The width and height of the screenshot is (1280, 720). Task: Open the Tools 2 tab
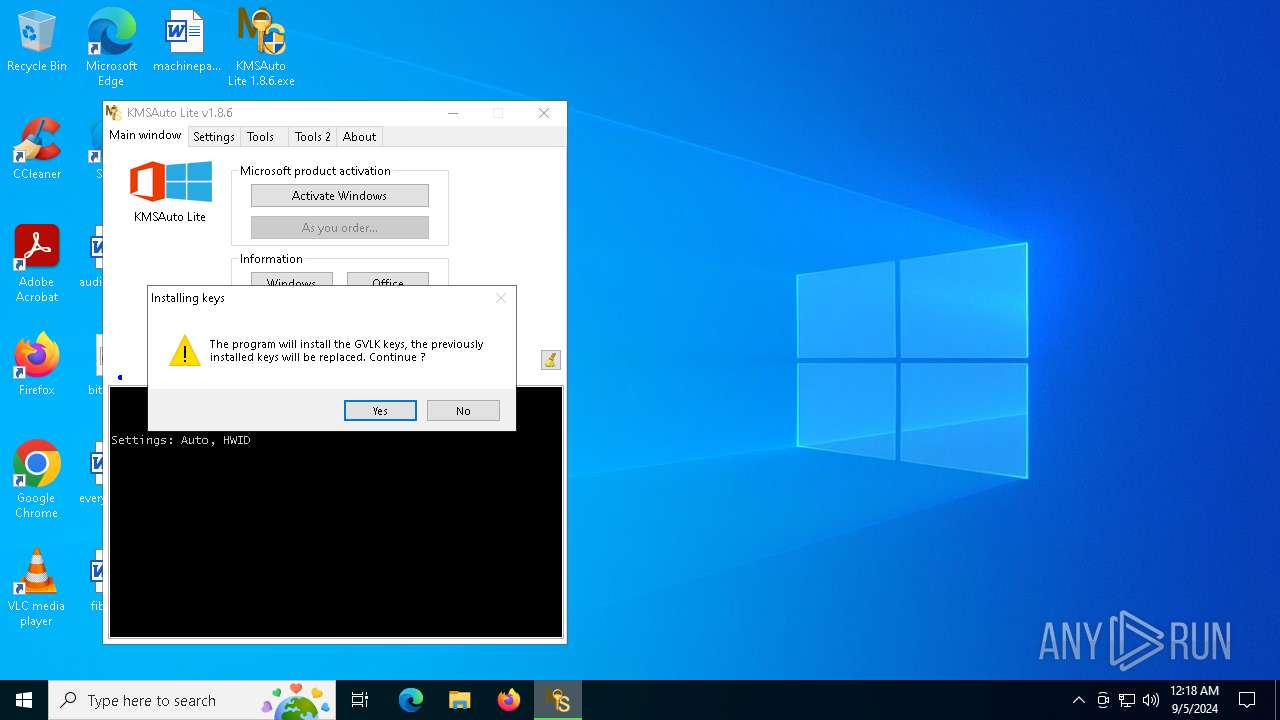pyautogui.click(x=312, y=137)
